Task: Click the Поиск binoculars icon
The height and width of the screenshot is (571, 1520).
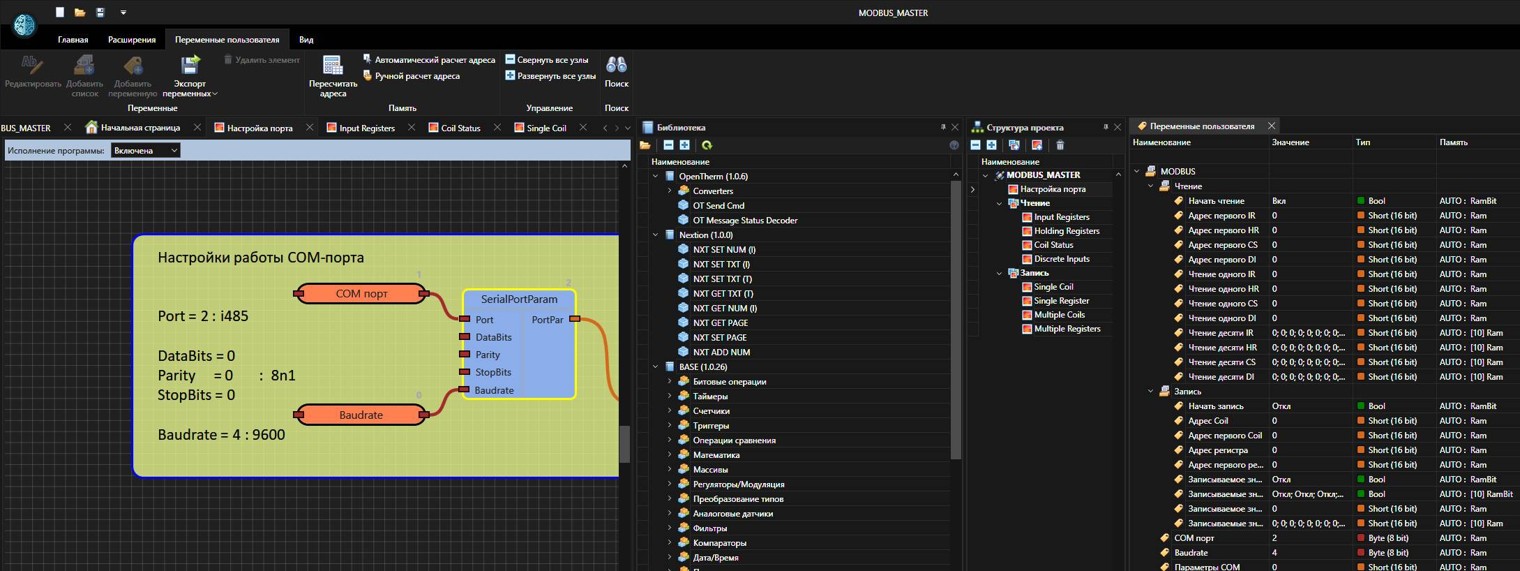Action: point(617,65)
